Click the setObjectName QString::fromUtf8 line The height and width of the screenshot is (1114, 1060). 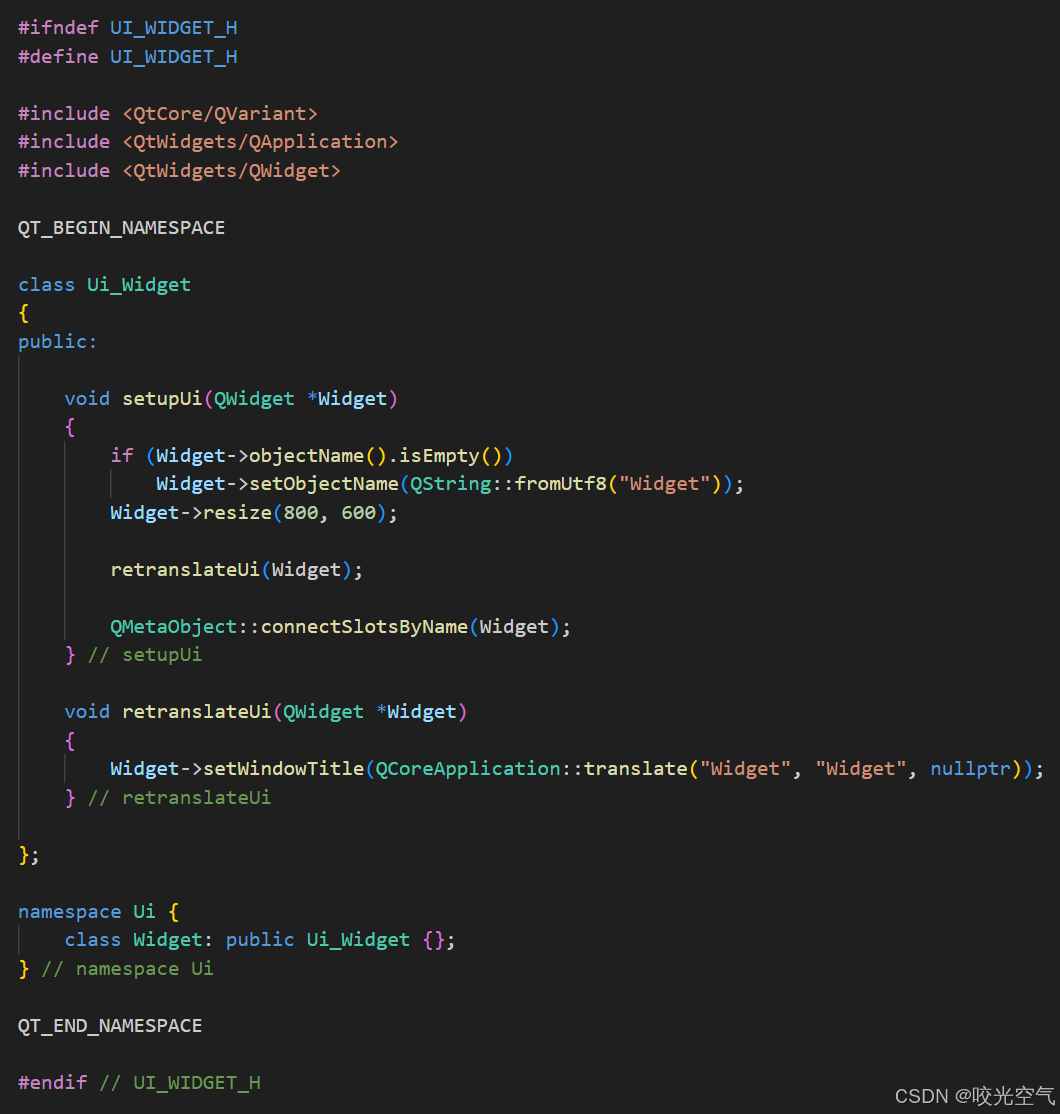tap(450, 484)
